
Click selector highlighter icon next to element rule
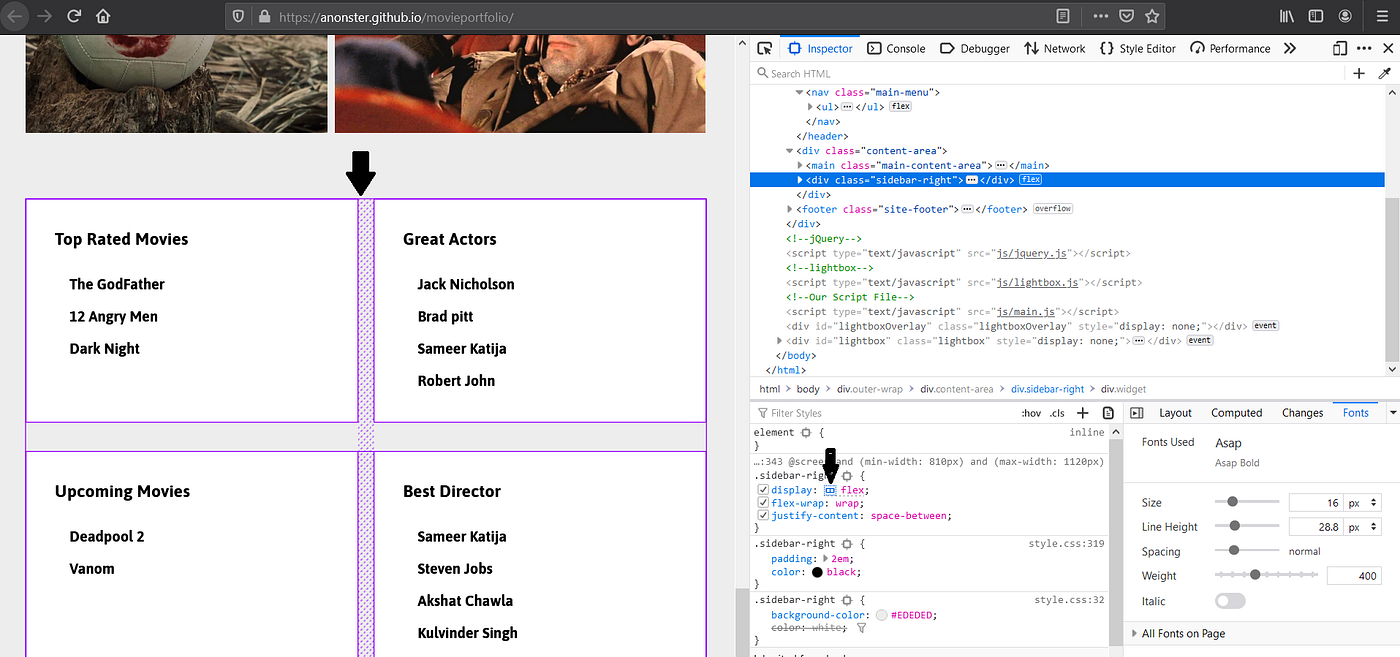coord(805,433)
